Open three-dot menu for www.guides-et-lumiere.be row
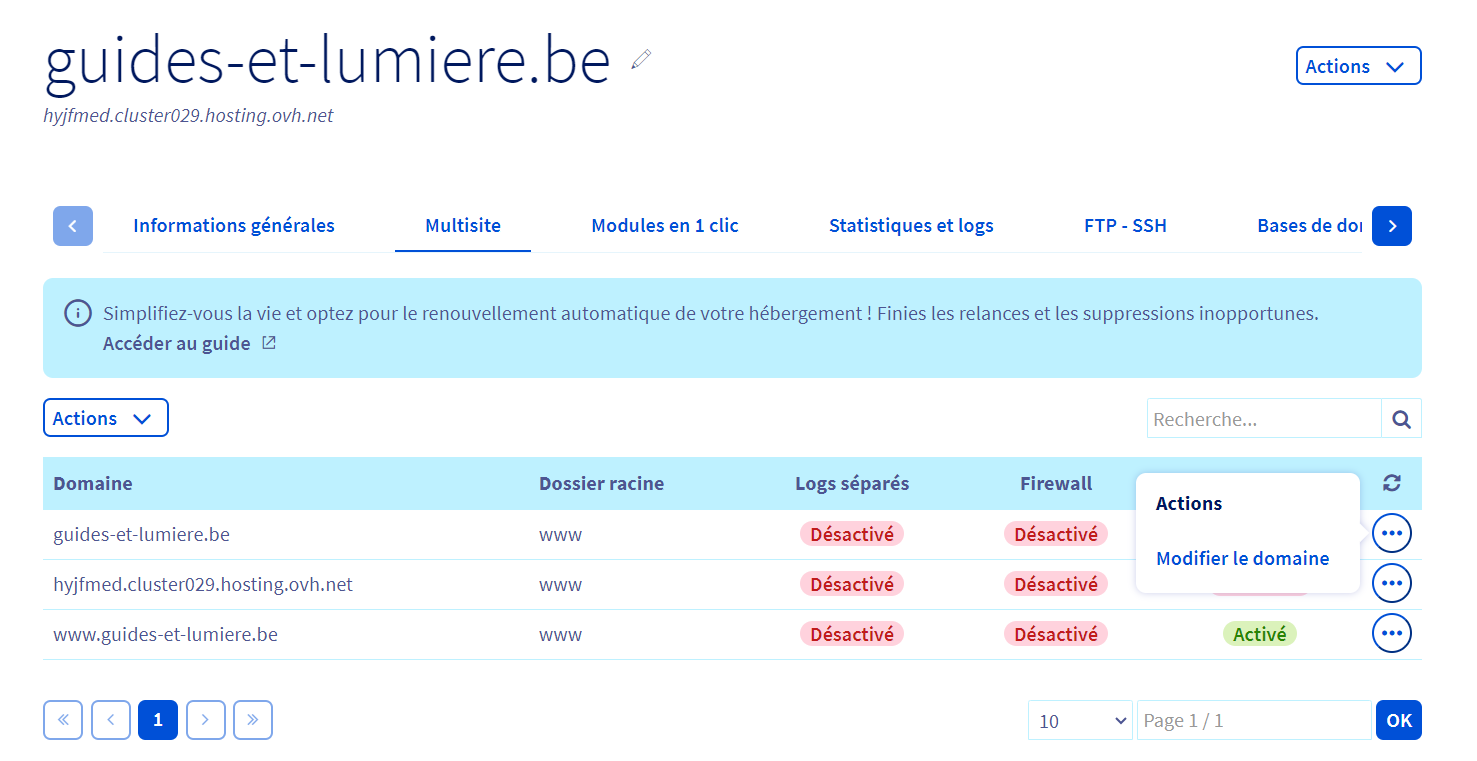The image size is (1477, 761). pos(1391,633)
